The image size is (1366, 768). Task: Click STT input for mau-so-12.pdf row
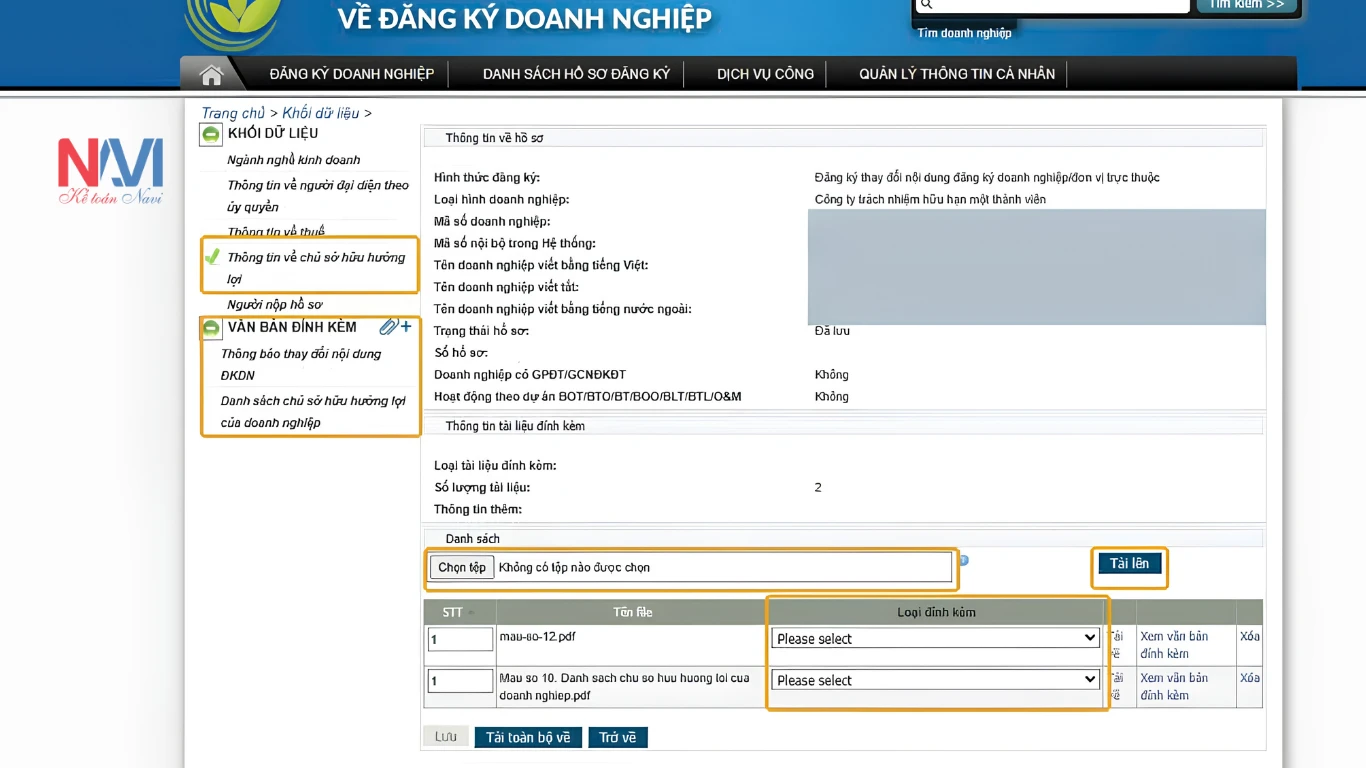point(460,639)
